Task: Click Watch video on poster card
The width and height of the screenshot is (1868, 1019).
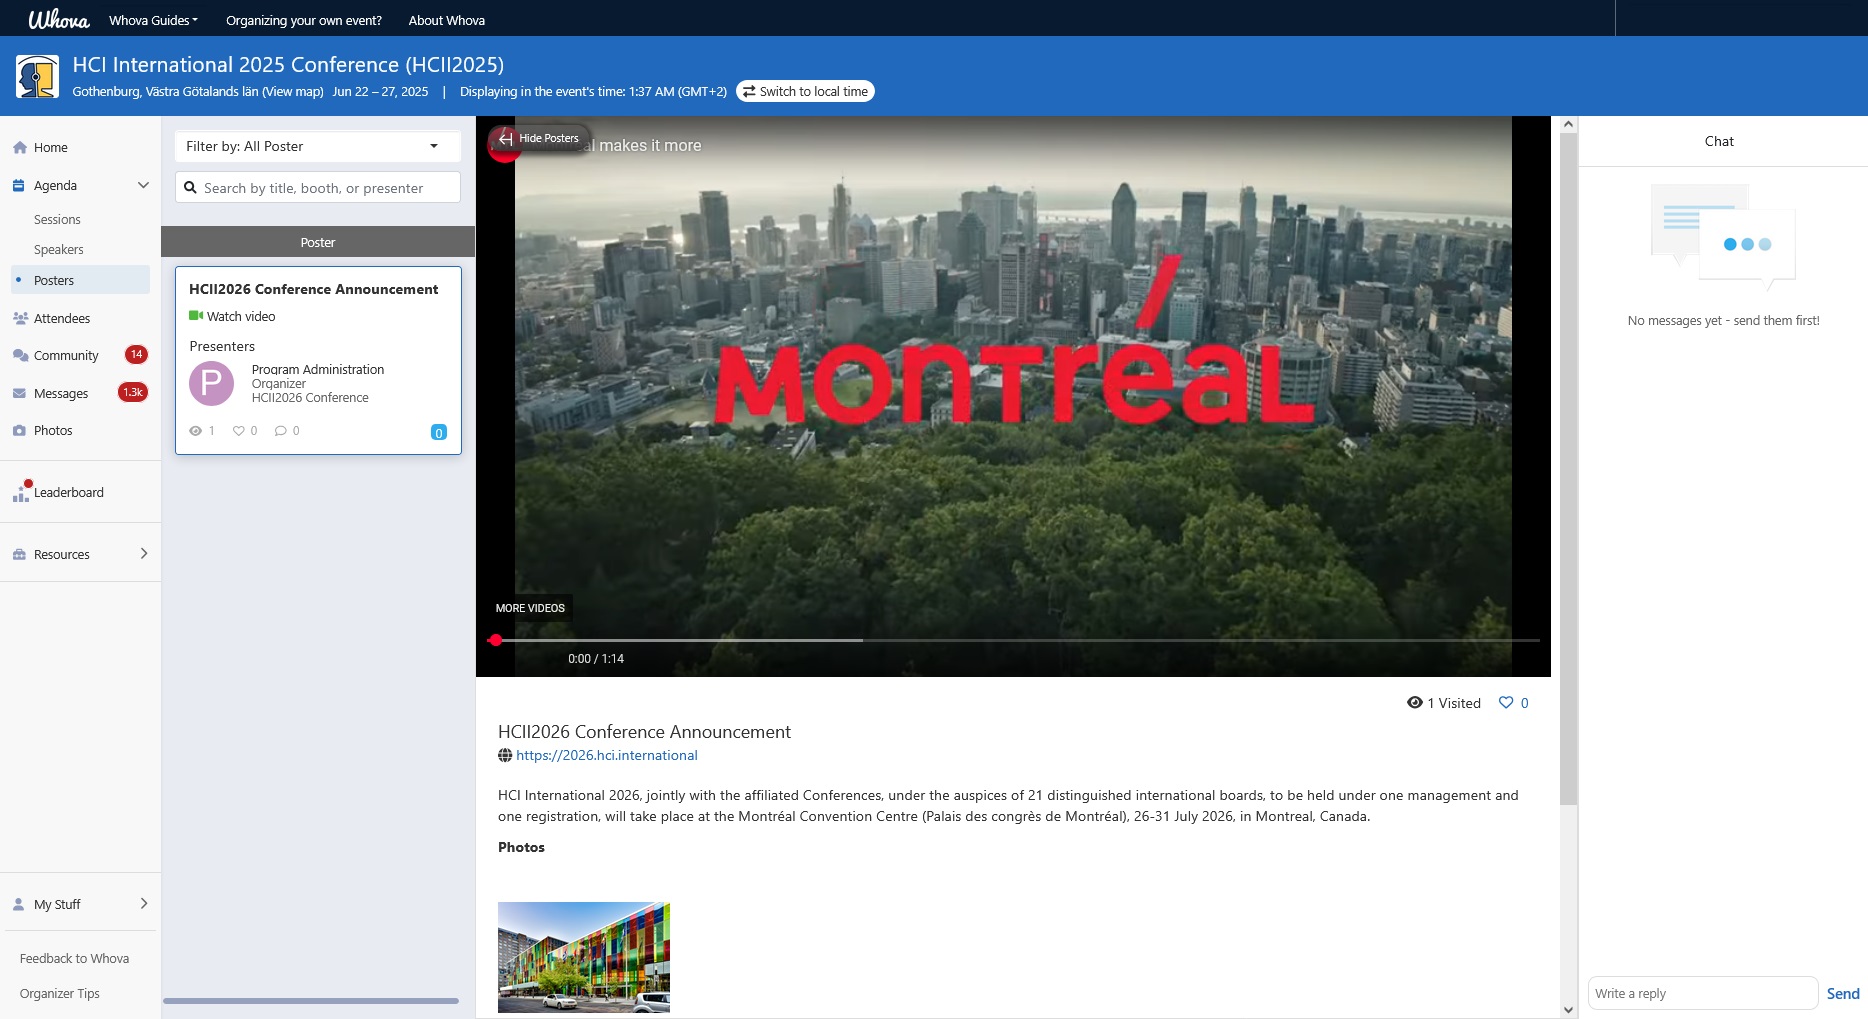Action: click(x=241, y=316)
